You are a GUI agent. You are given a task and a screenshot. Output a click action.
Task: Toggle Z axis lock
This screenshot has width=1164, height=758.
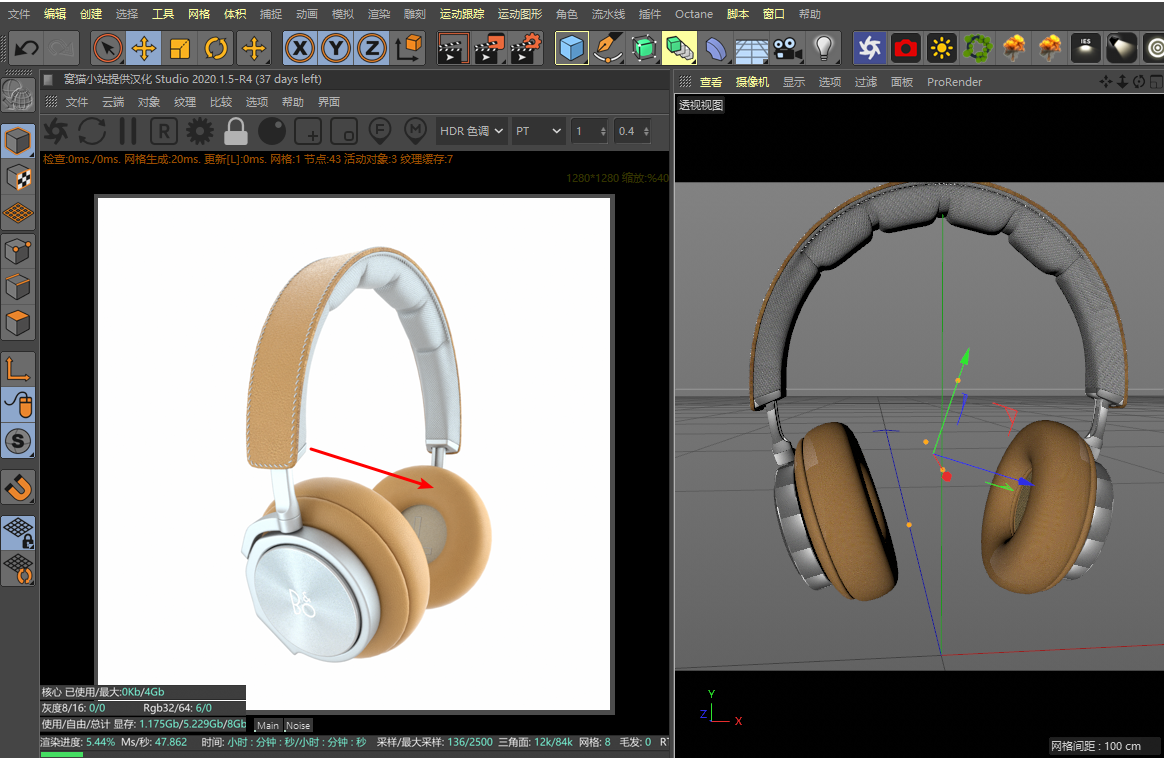tap(371, 48)
